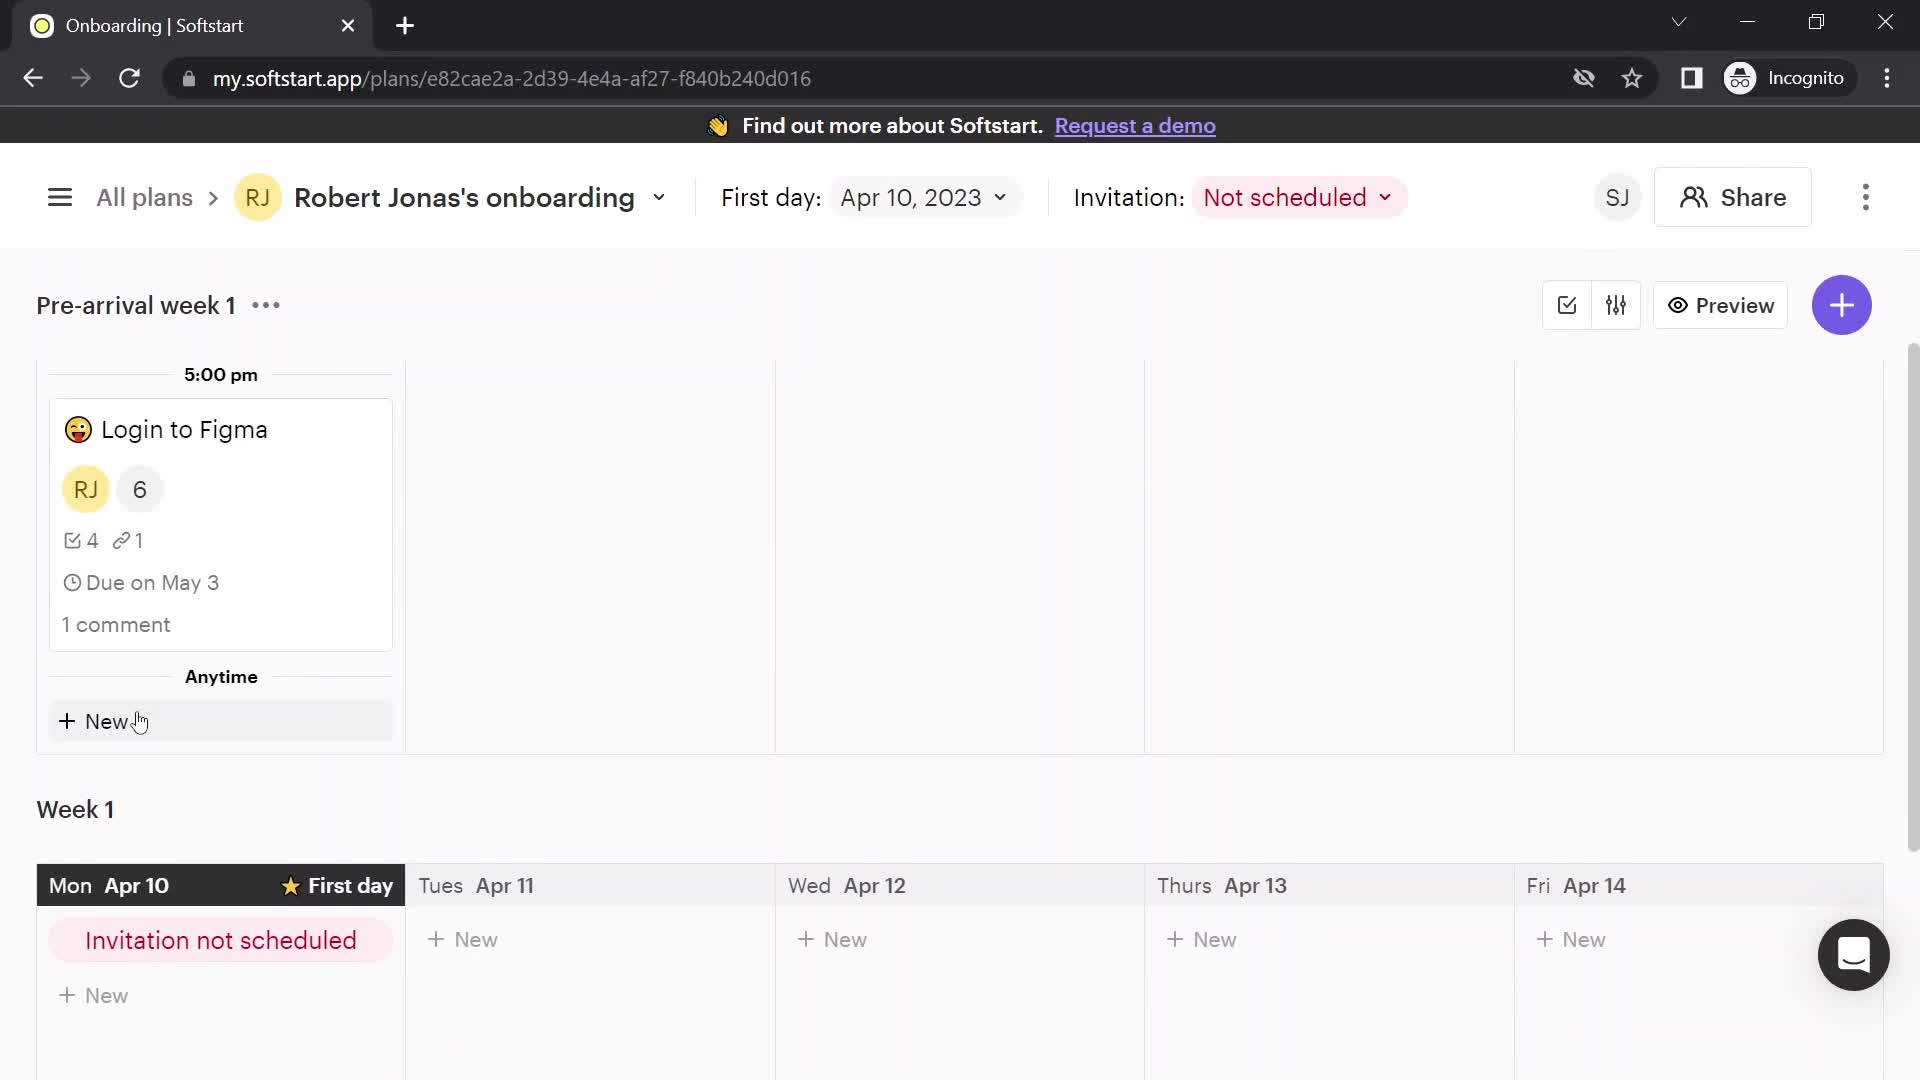Click the three-dot menu on Pre-arrival week 1
Viewport: 1920px width, 1080px height.
click(x=265, y=305)
